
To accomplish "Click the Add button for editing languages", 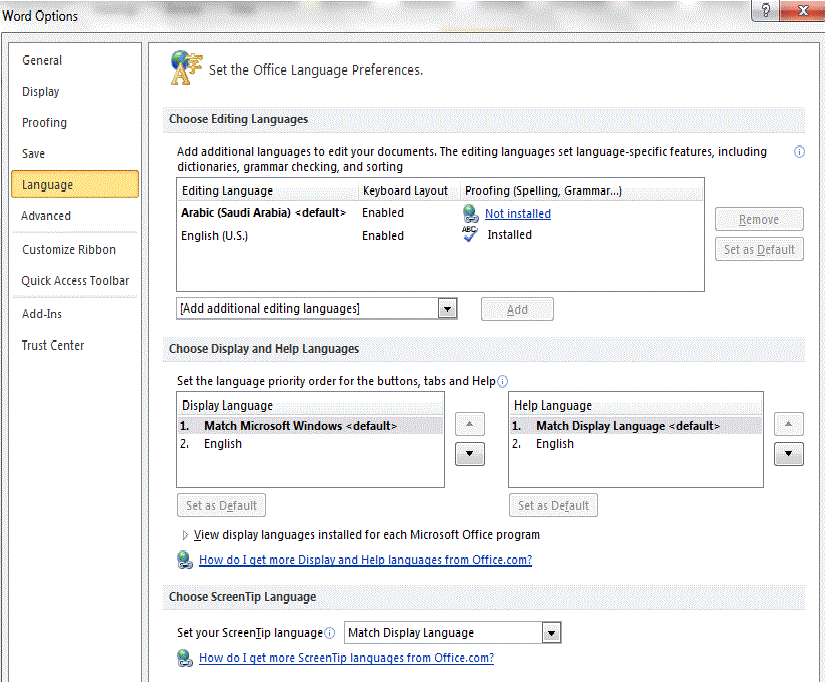I will [517, 309].
